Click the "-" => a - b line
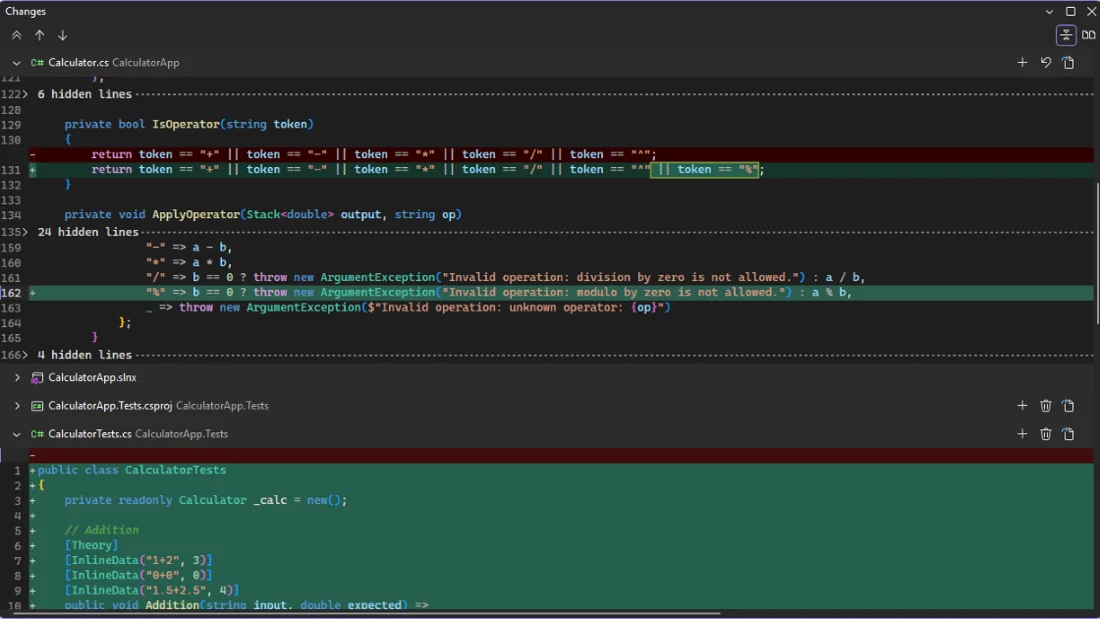The width and height of the screenshot is (1100, 619). coord(189,247)
